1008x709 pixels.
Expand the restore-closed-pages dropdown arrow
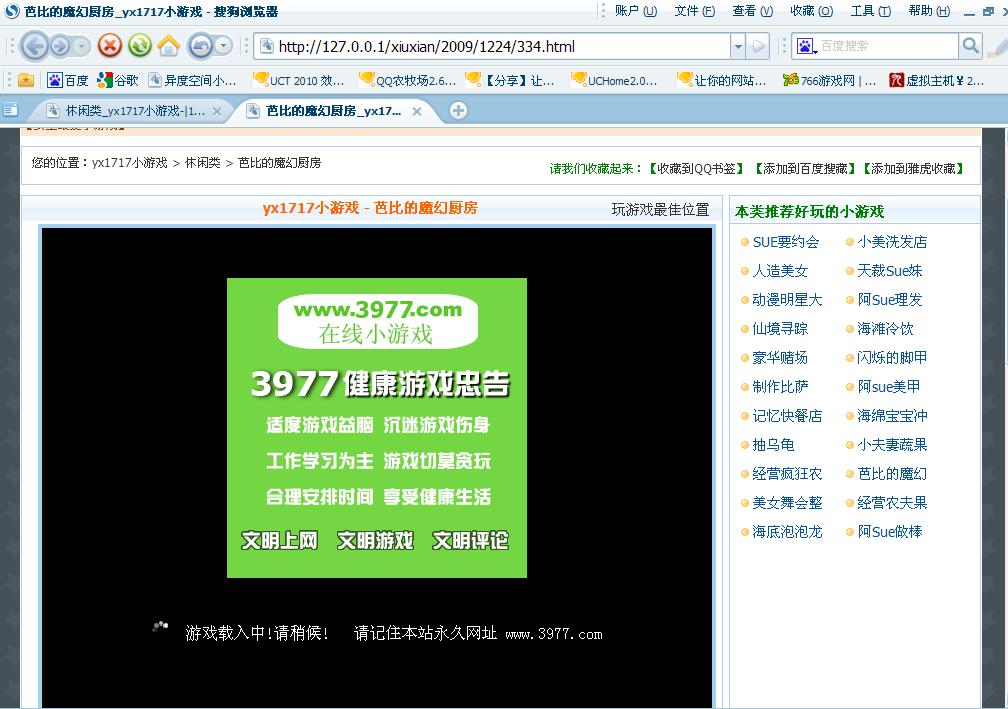pyautogui.click(x=223, y=46)
